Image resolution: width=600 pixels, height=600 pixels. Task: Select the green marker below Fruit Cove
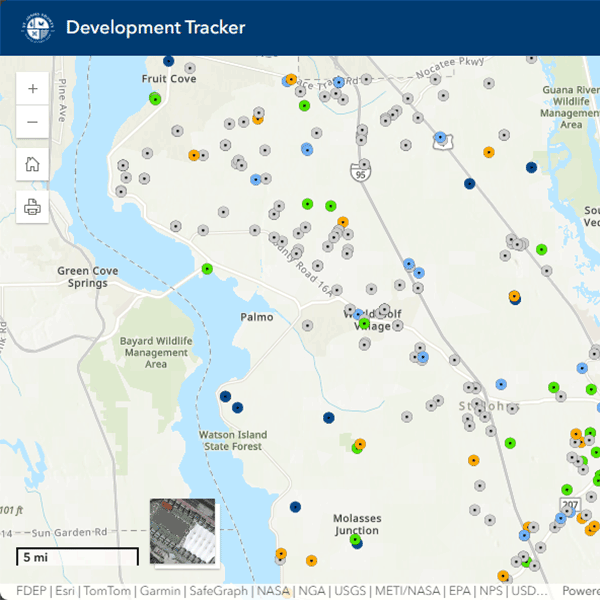click(x=155, y=98)
